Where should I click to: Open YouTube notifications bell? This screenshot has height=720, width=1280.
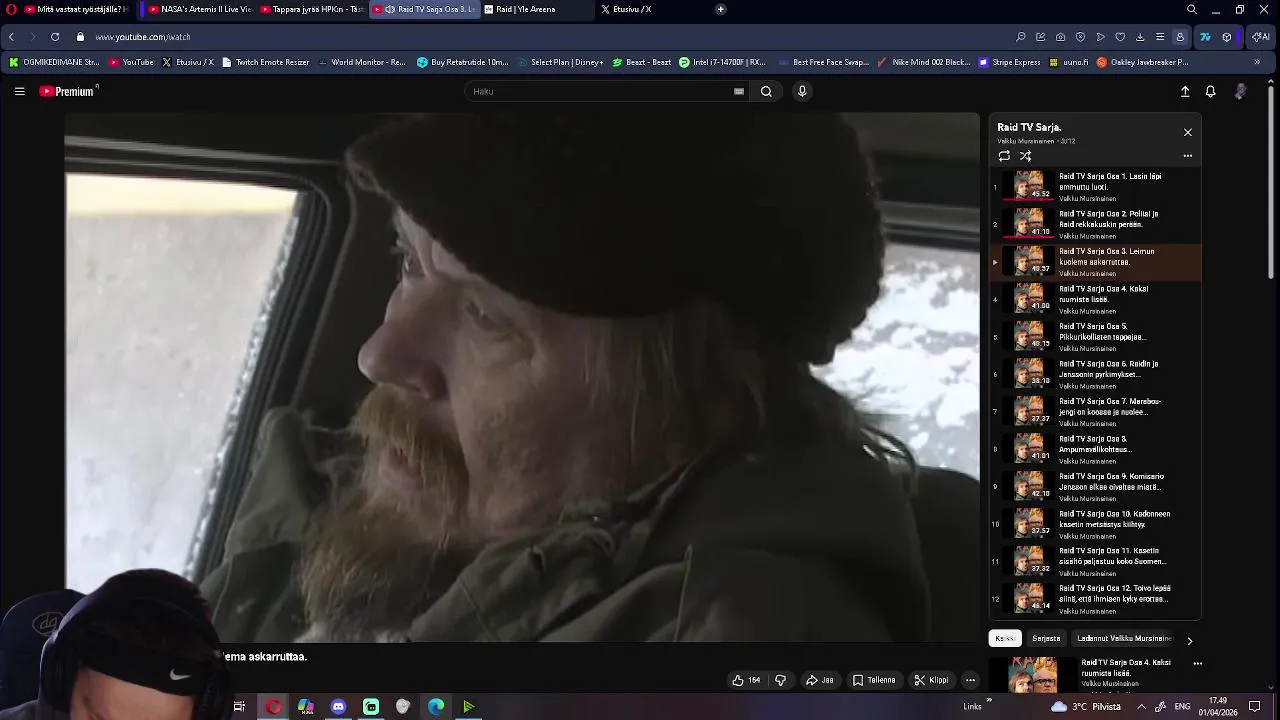(1210, 91)
